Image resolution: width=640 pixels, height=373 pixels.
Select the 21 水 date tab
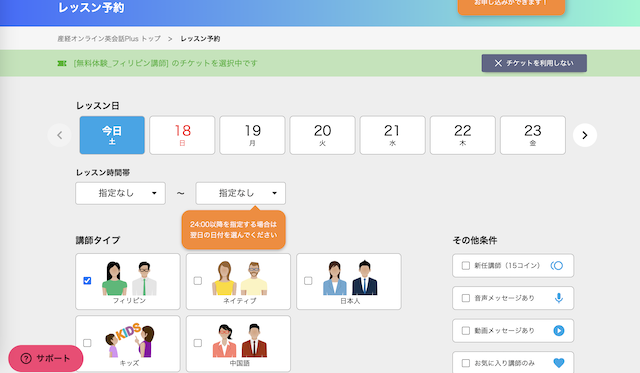click(x=392, y=135)
